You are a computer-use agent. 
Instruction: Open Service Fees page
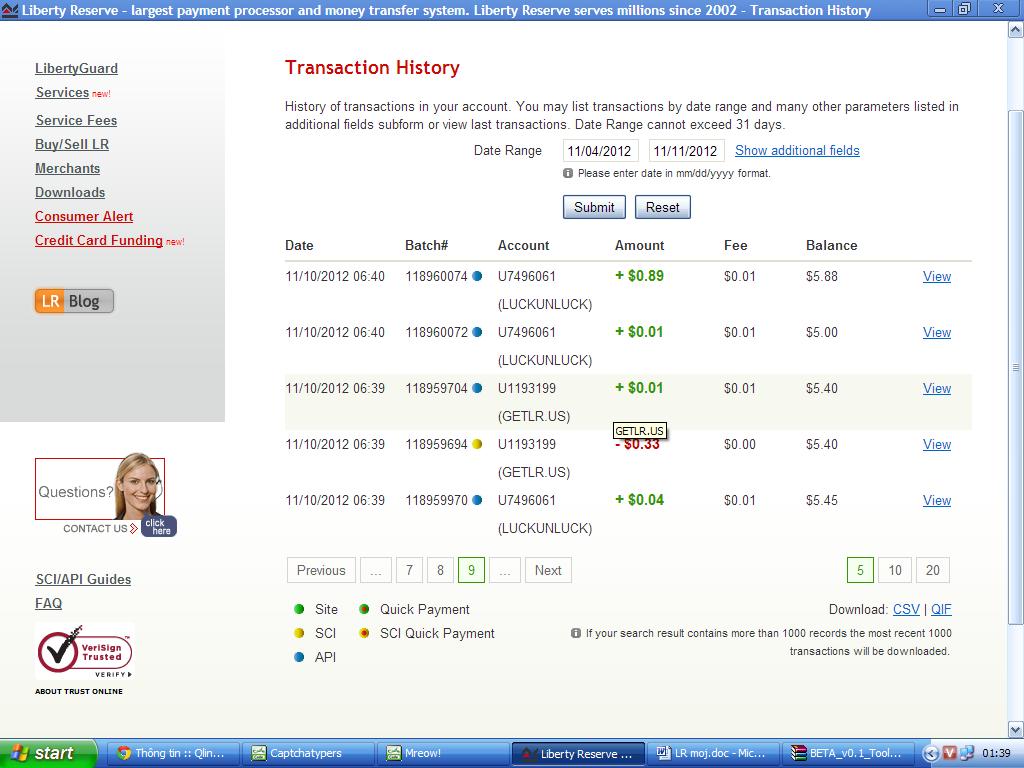(76, 120)
